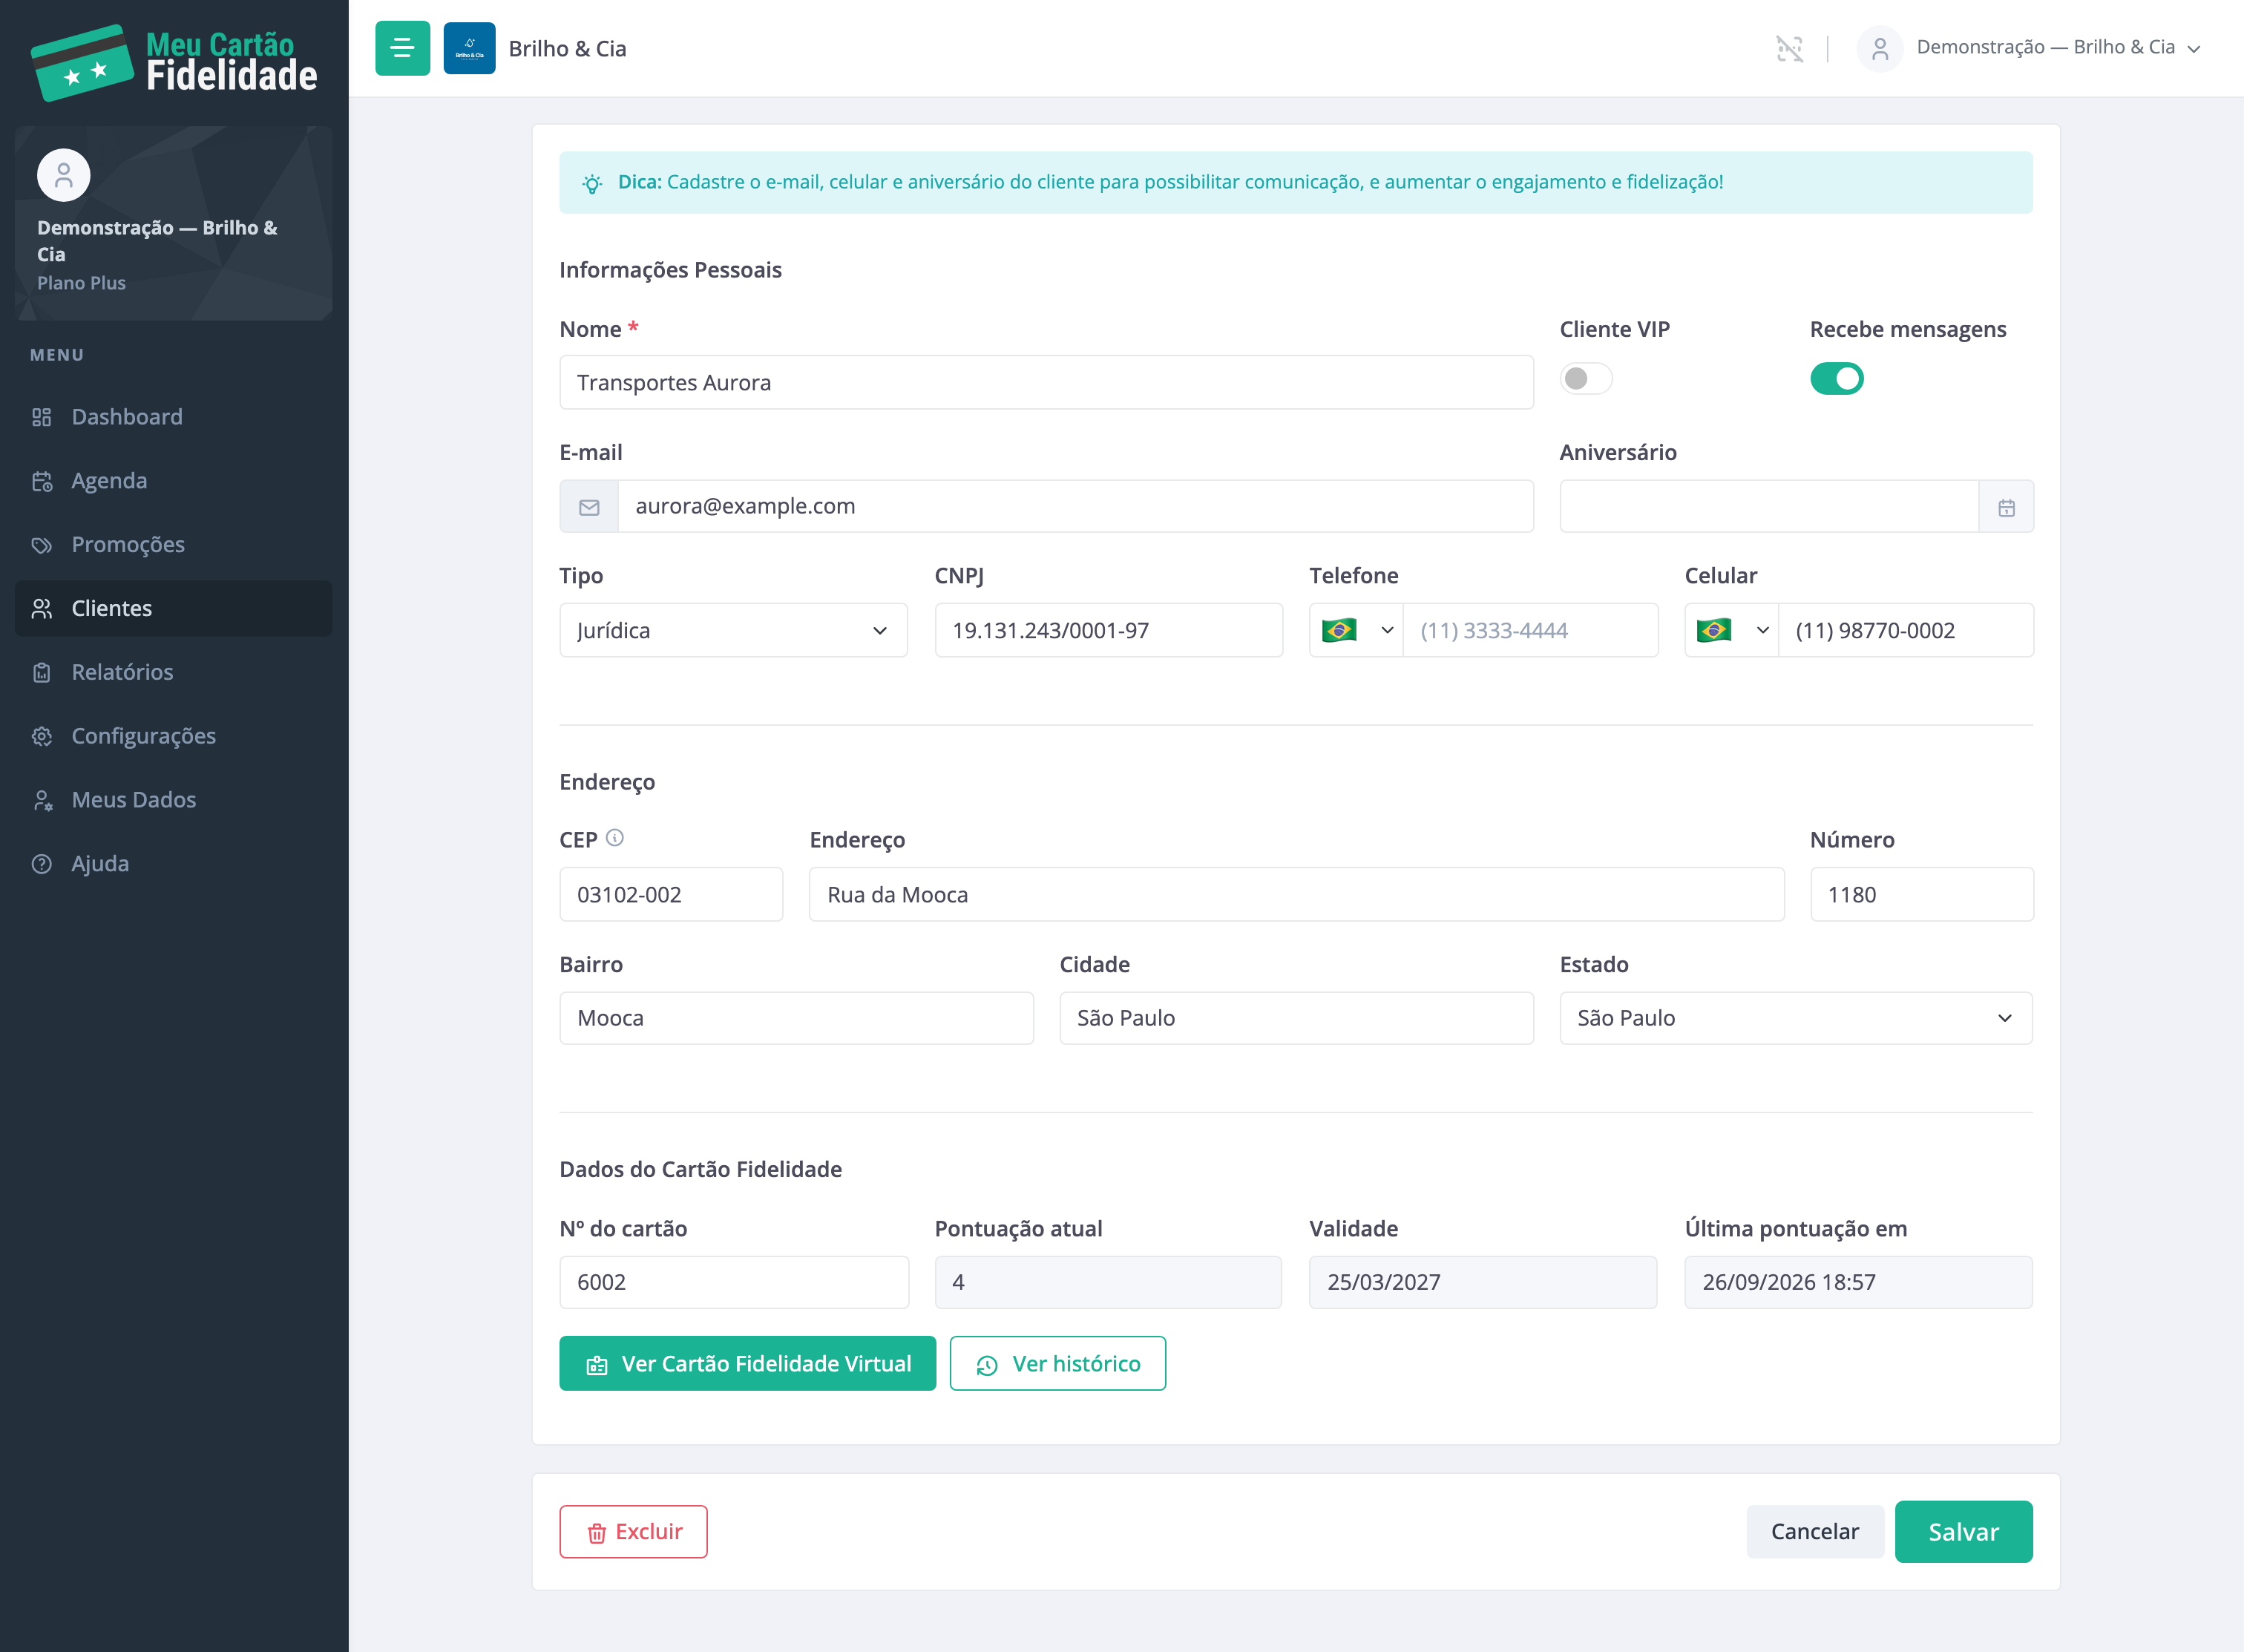Click the Nº do cartão input field
This screenshot has height=1652, width=2244.
pos(734,1283)
